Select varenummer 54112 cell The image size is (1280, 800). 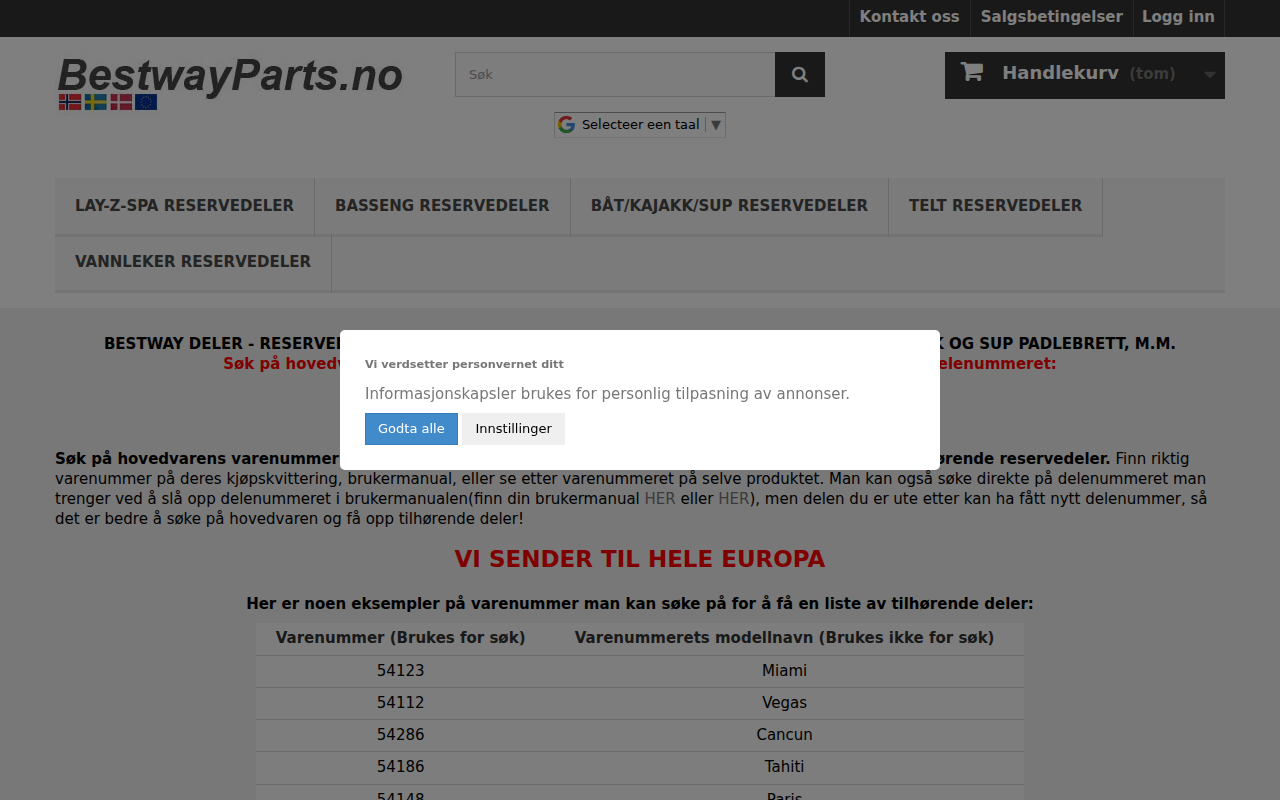click(x=400, y=703)
